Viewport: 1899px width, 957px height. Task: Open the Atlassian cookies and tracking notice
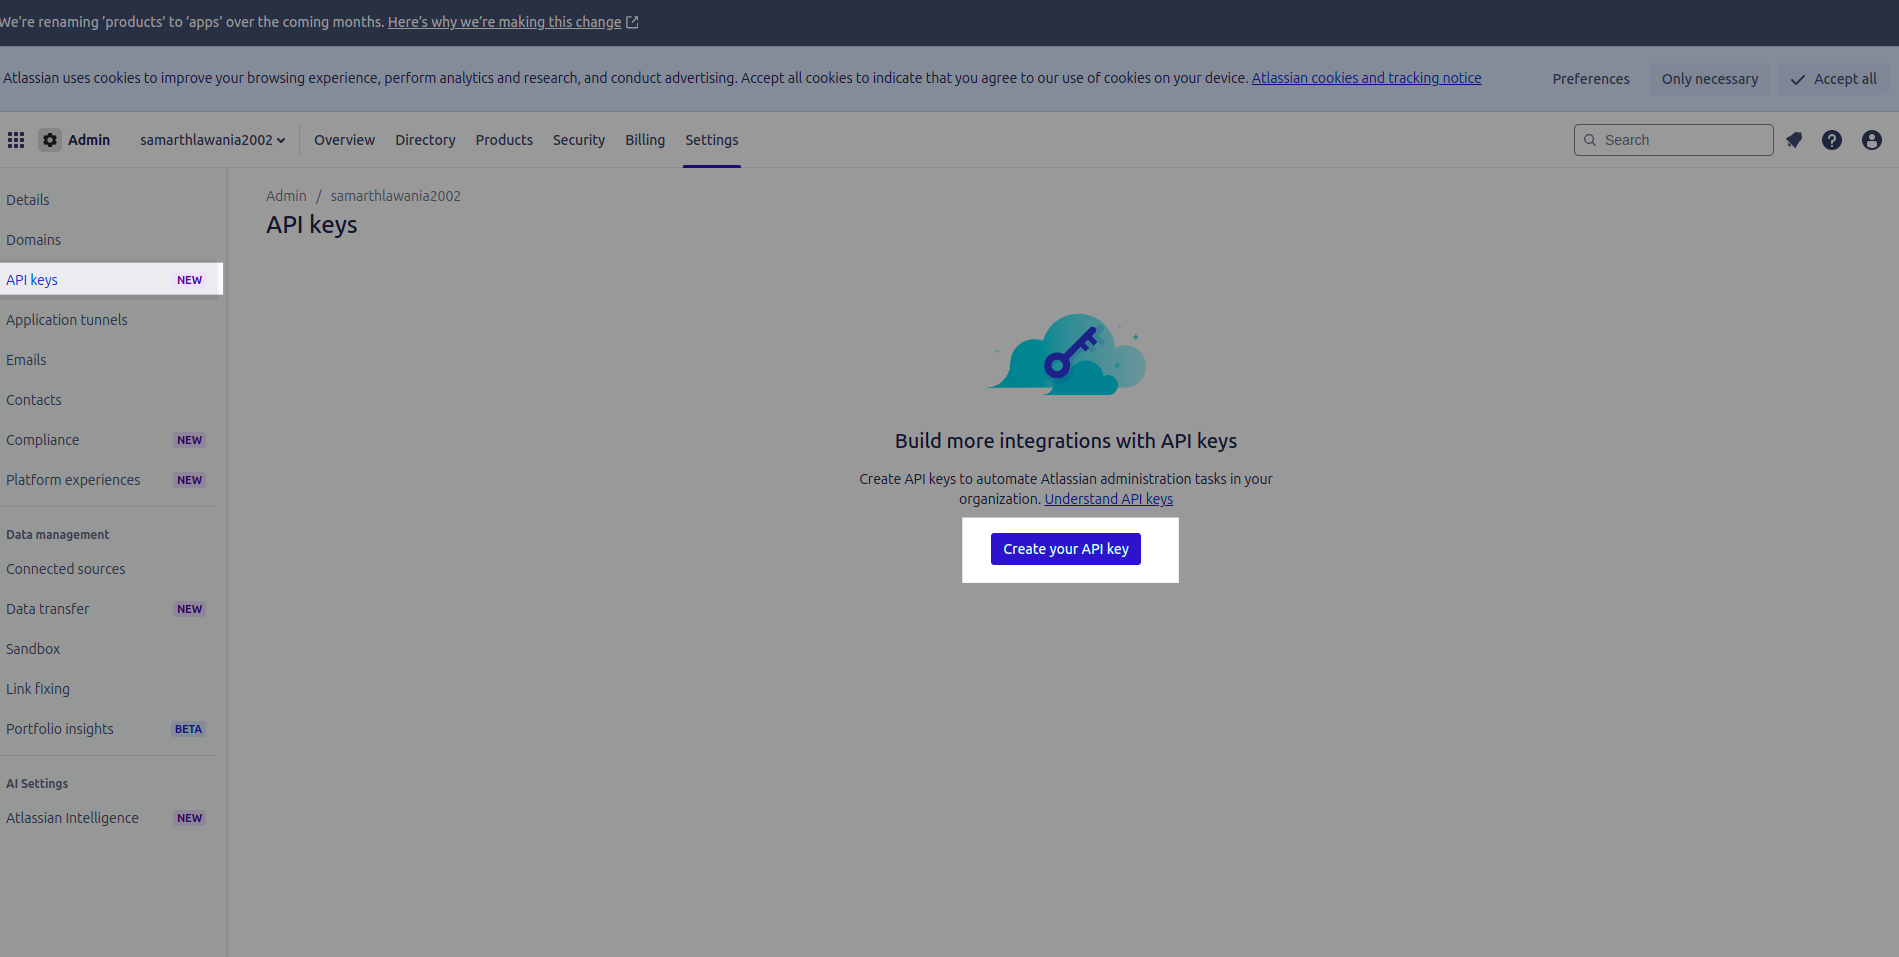pos(1366,78)
